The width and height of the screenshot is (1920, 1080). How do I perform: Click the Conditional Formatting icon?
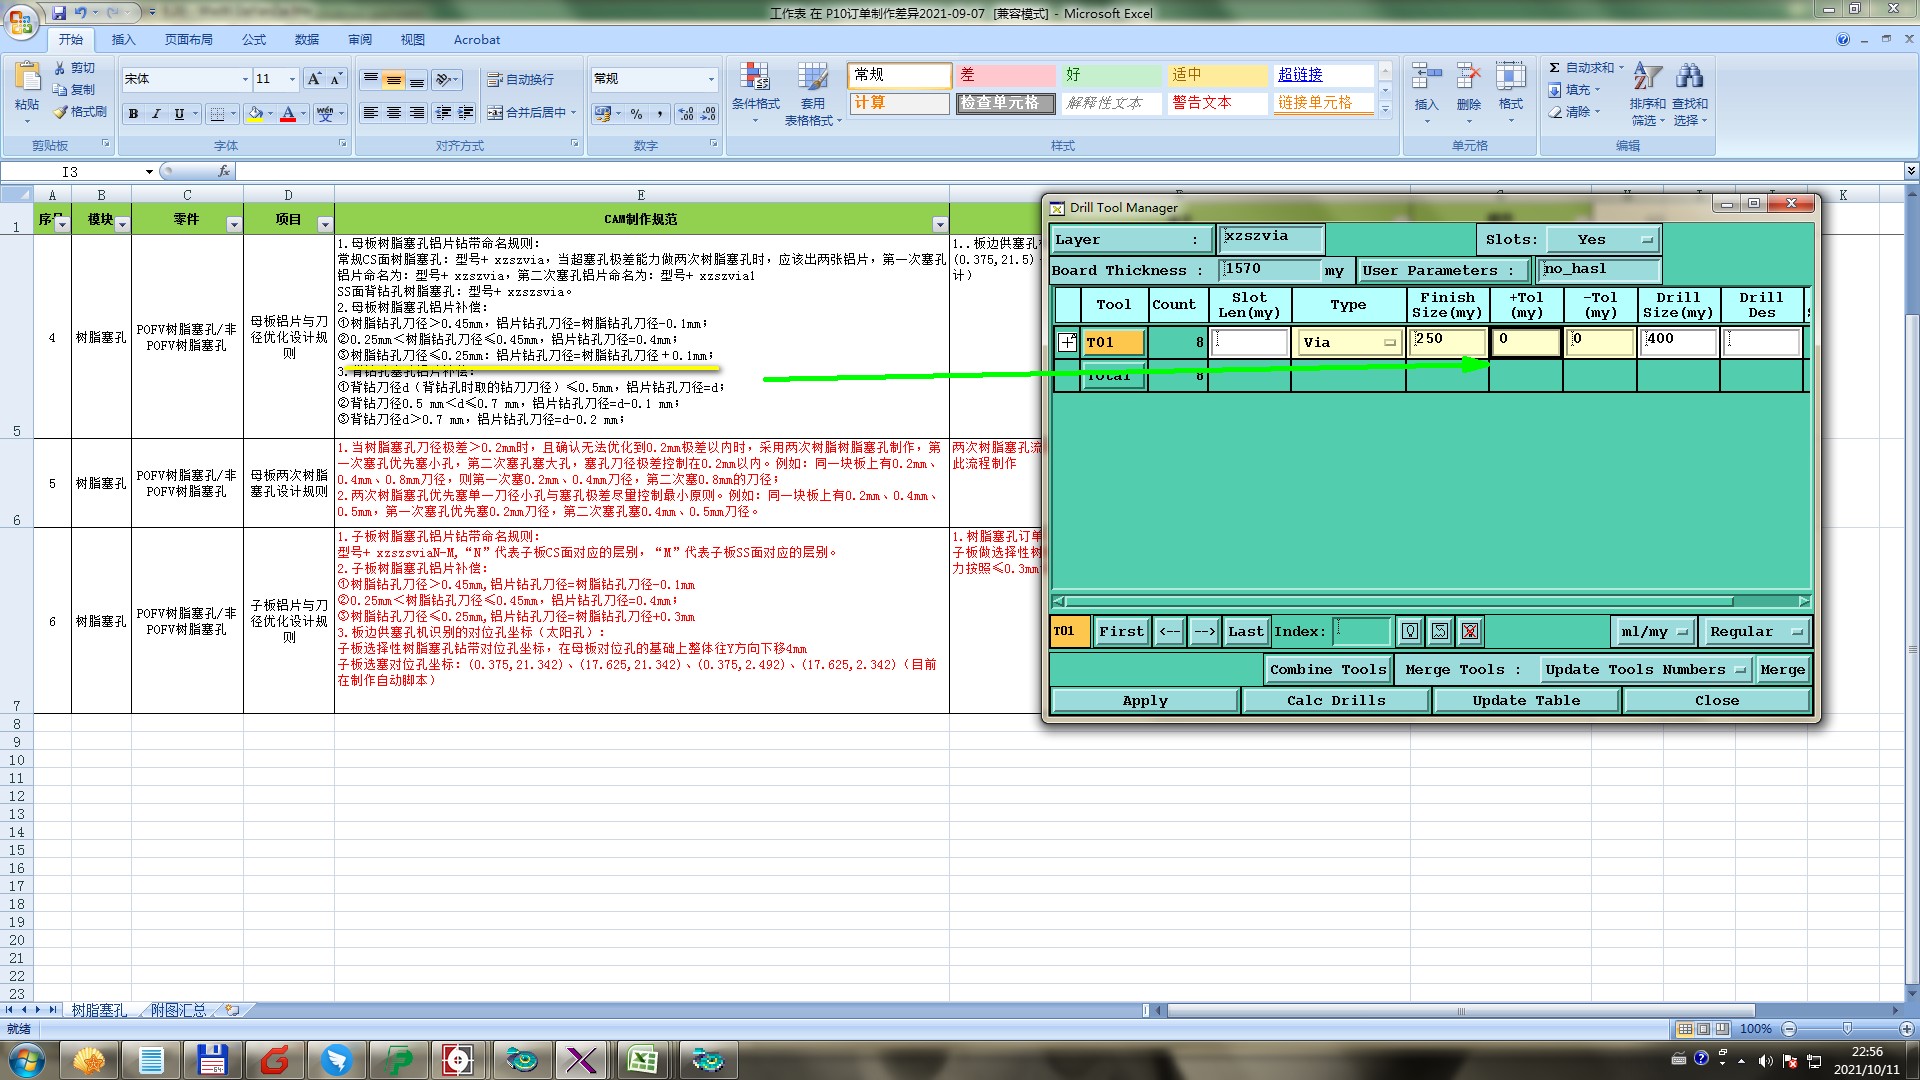(754, 77)
